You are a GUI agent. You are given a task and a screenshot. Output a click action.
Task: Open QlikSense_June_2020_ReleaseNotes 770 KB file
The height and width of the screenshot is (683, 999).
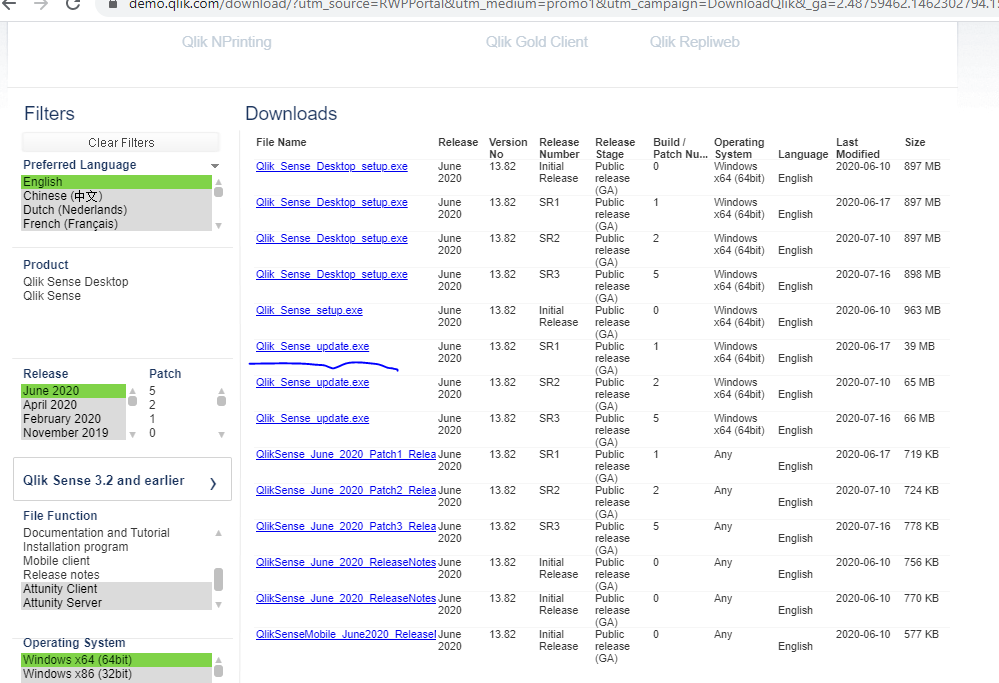click(x=346, y=598)
